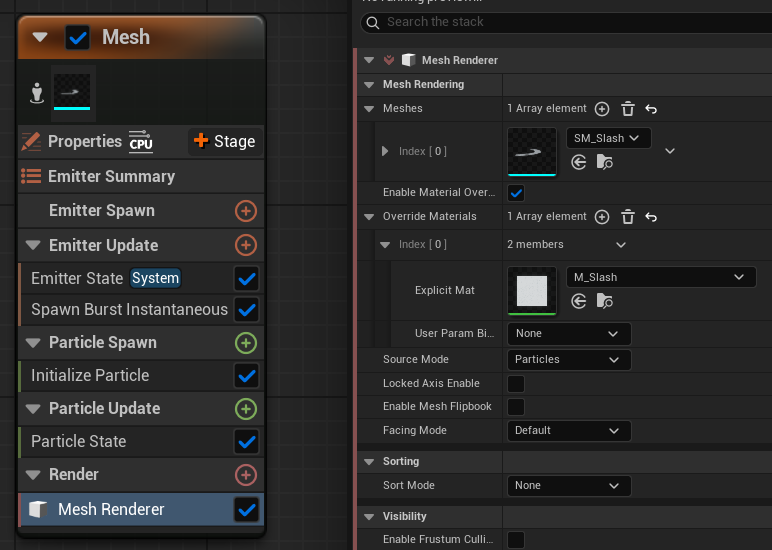Enable the Locked Axis Enable checkbox
772x550 pixels.
pyautogui.click(x=516, y=384)
